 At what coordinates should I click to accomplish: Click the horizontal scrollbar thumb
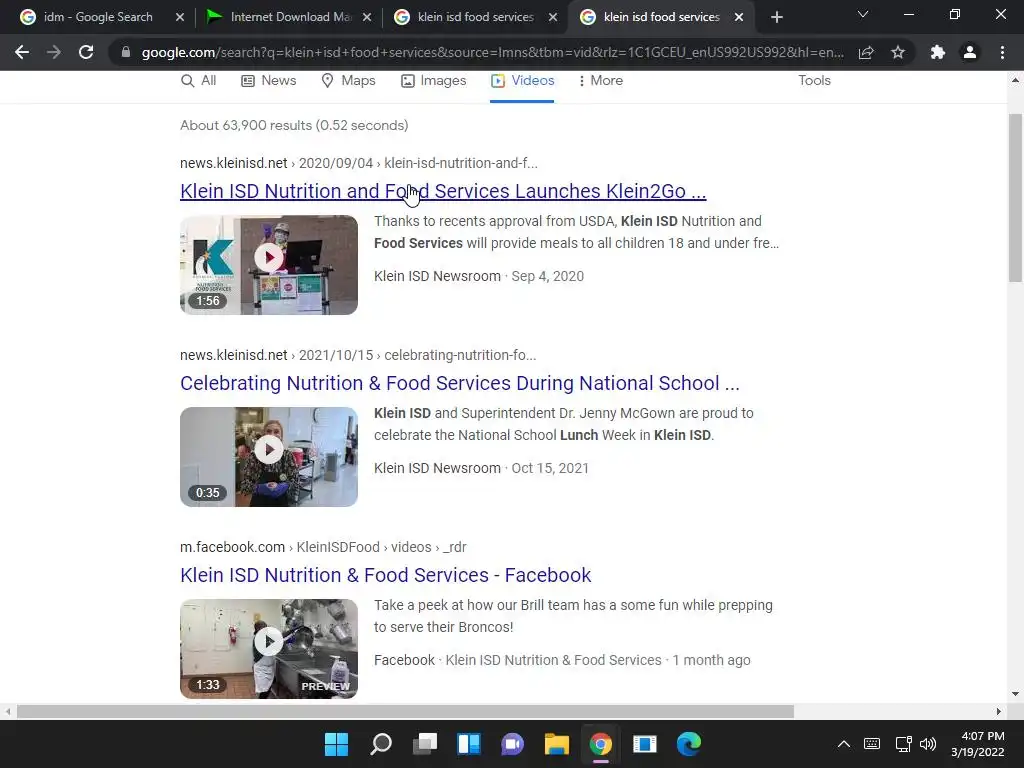405,711
